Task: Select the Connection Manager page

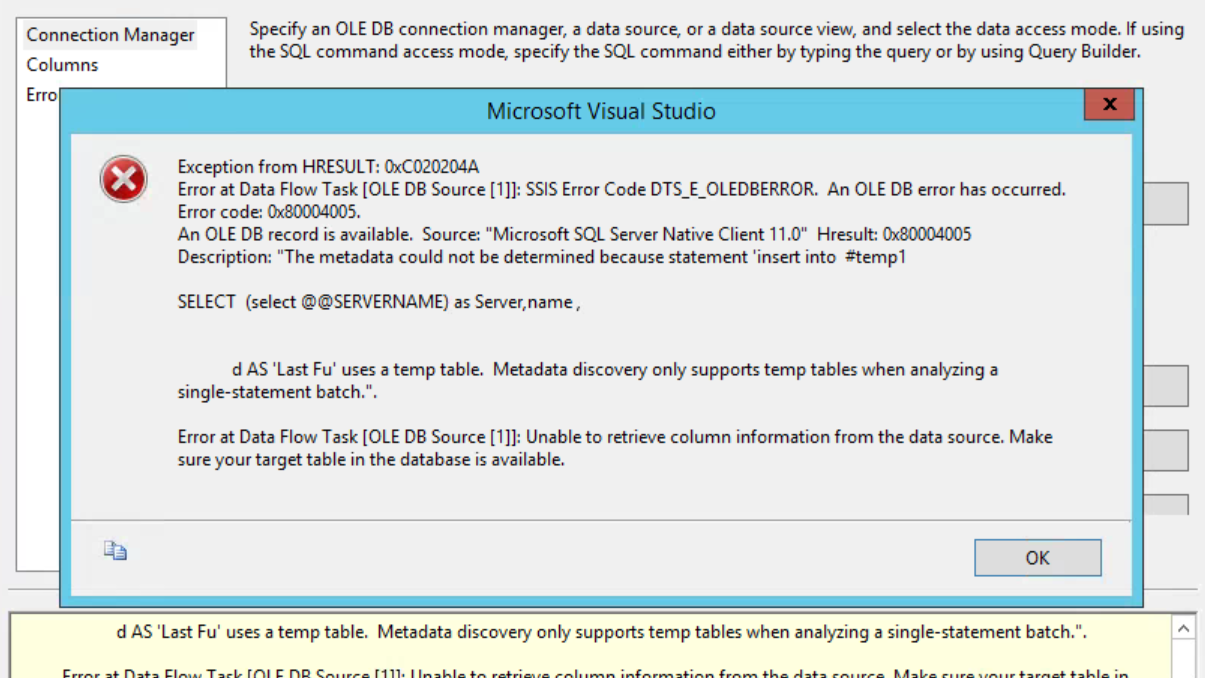Action: click(x=110, y=35)
